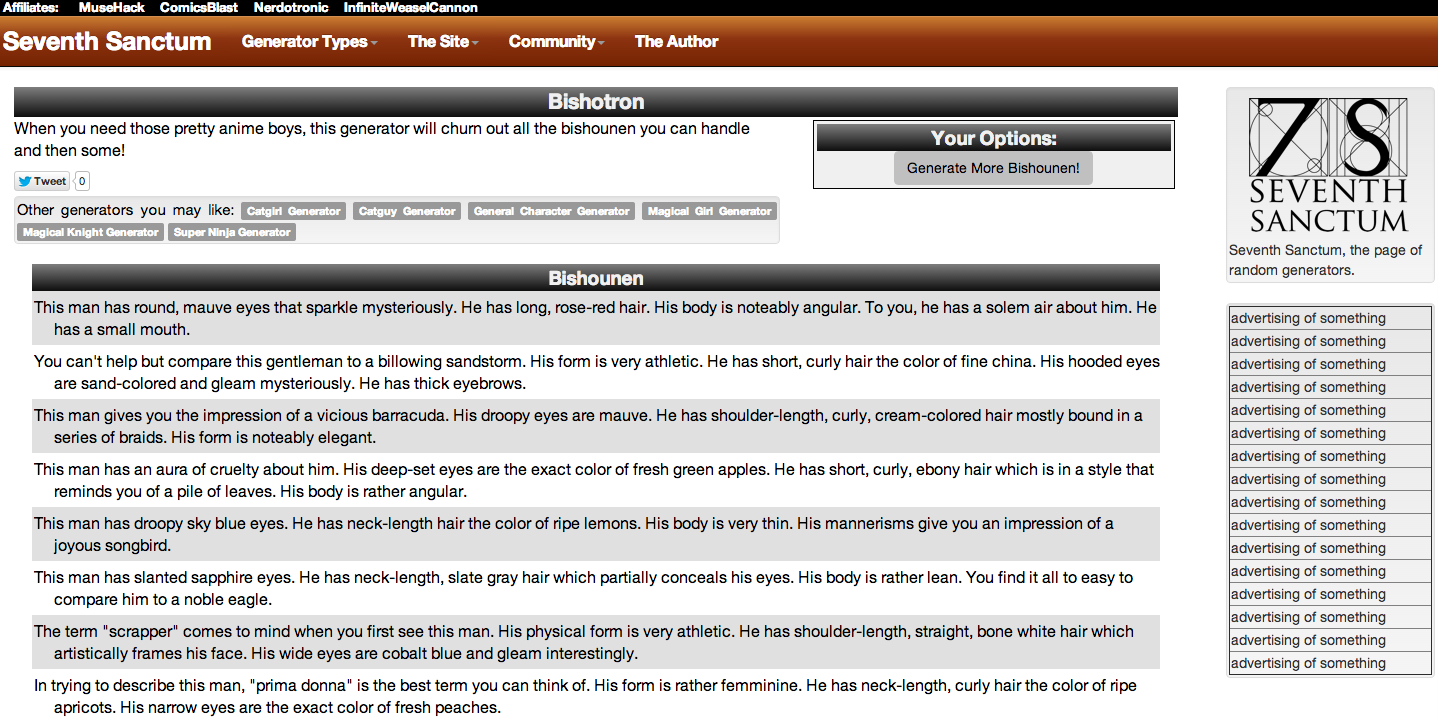The width and height of the screenshot is (1438, 721).
Task: Visit the MuseHack affiliate link
Action: pyautogui.click(x=112, y=7)
